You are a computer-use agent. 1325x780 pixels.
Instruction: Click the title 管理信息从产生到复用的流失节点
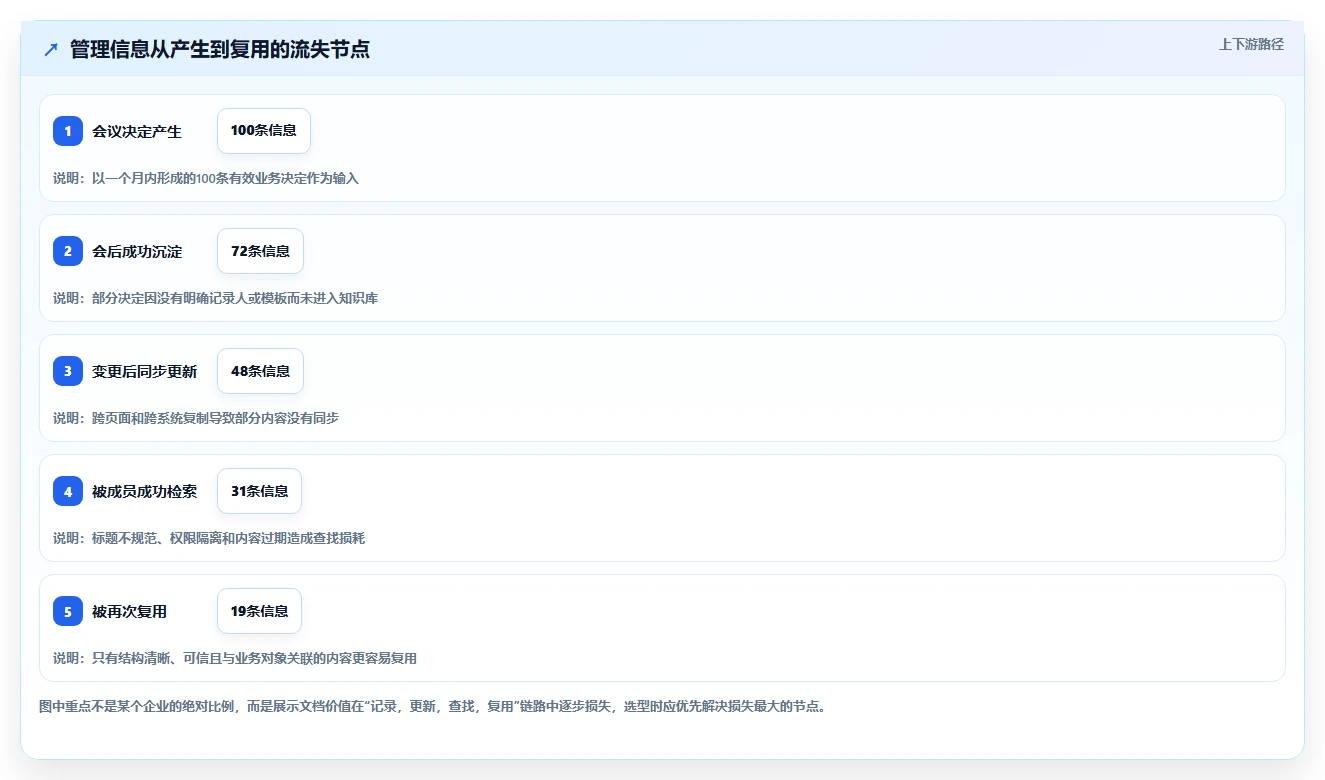[x=220, y=50]
